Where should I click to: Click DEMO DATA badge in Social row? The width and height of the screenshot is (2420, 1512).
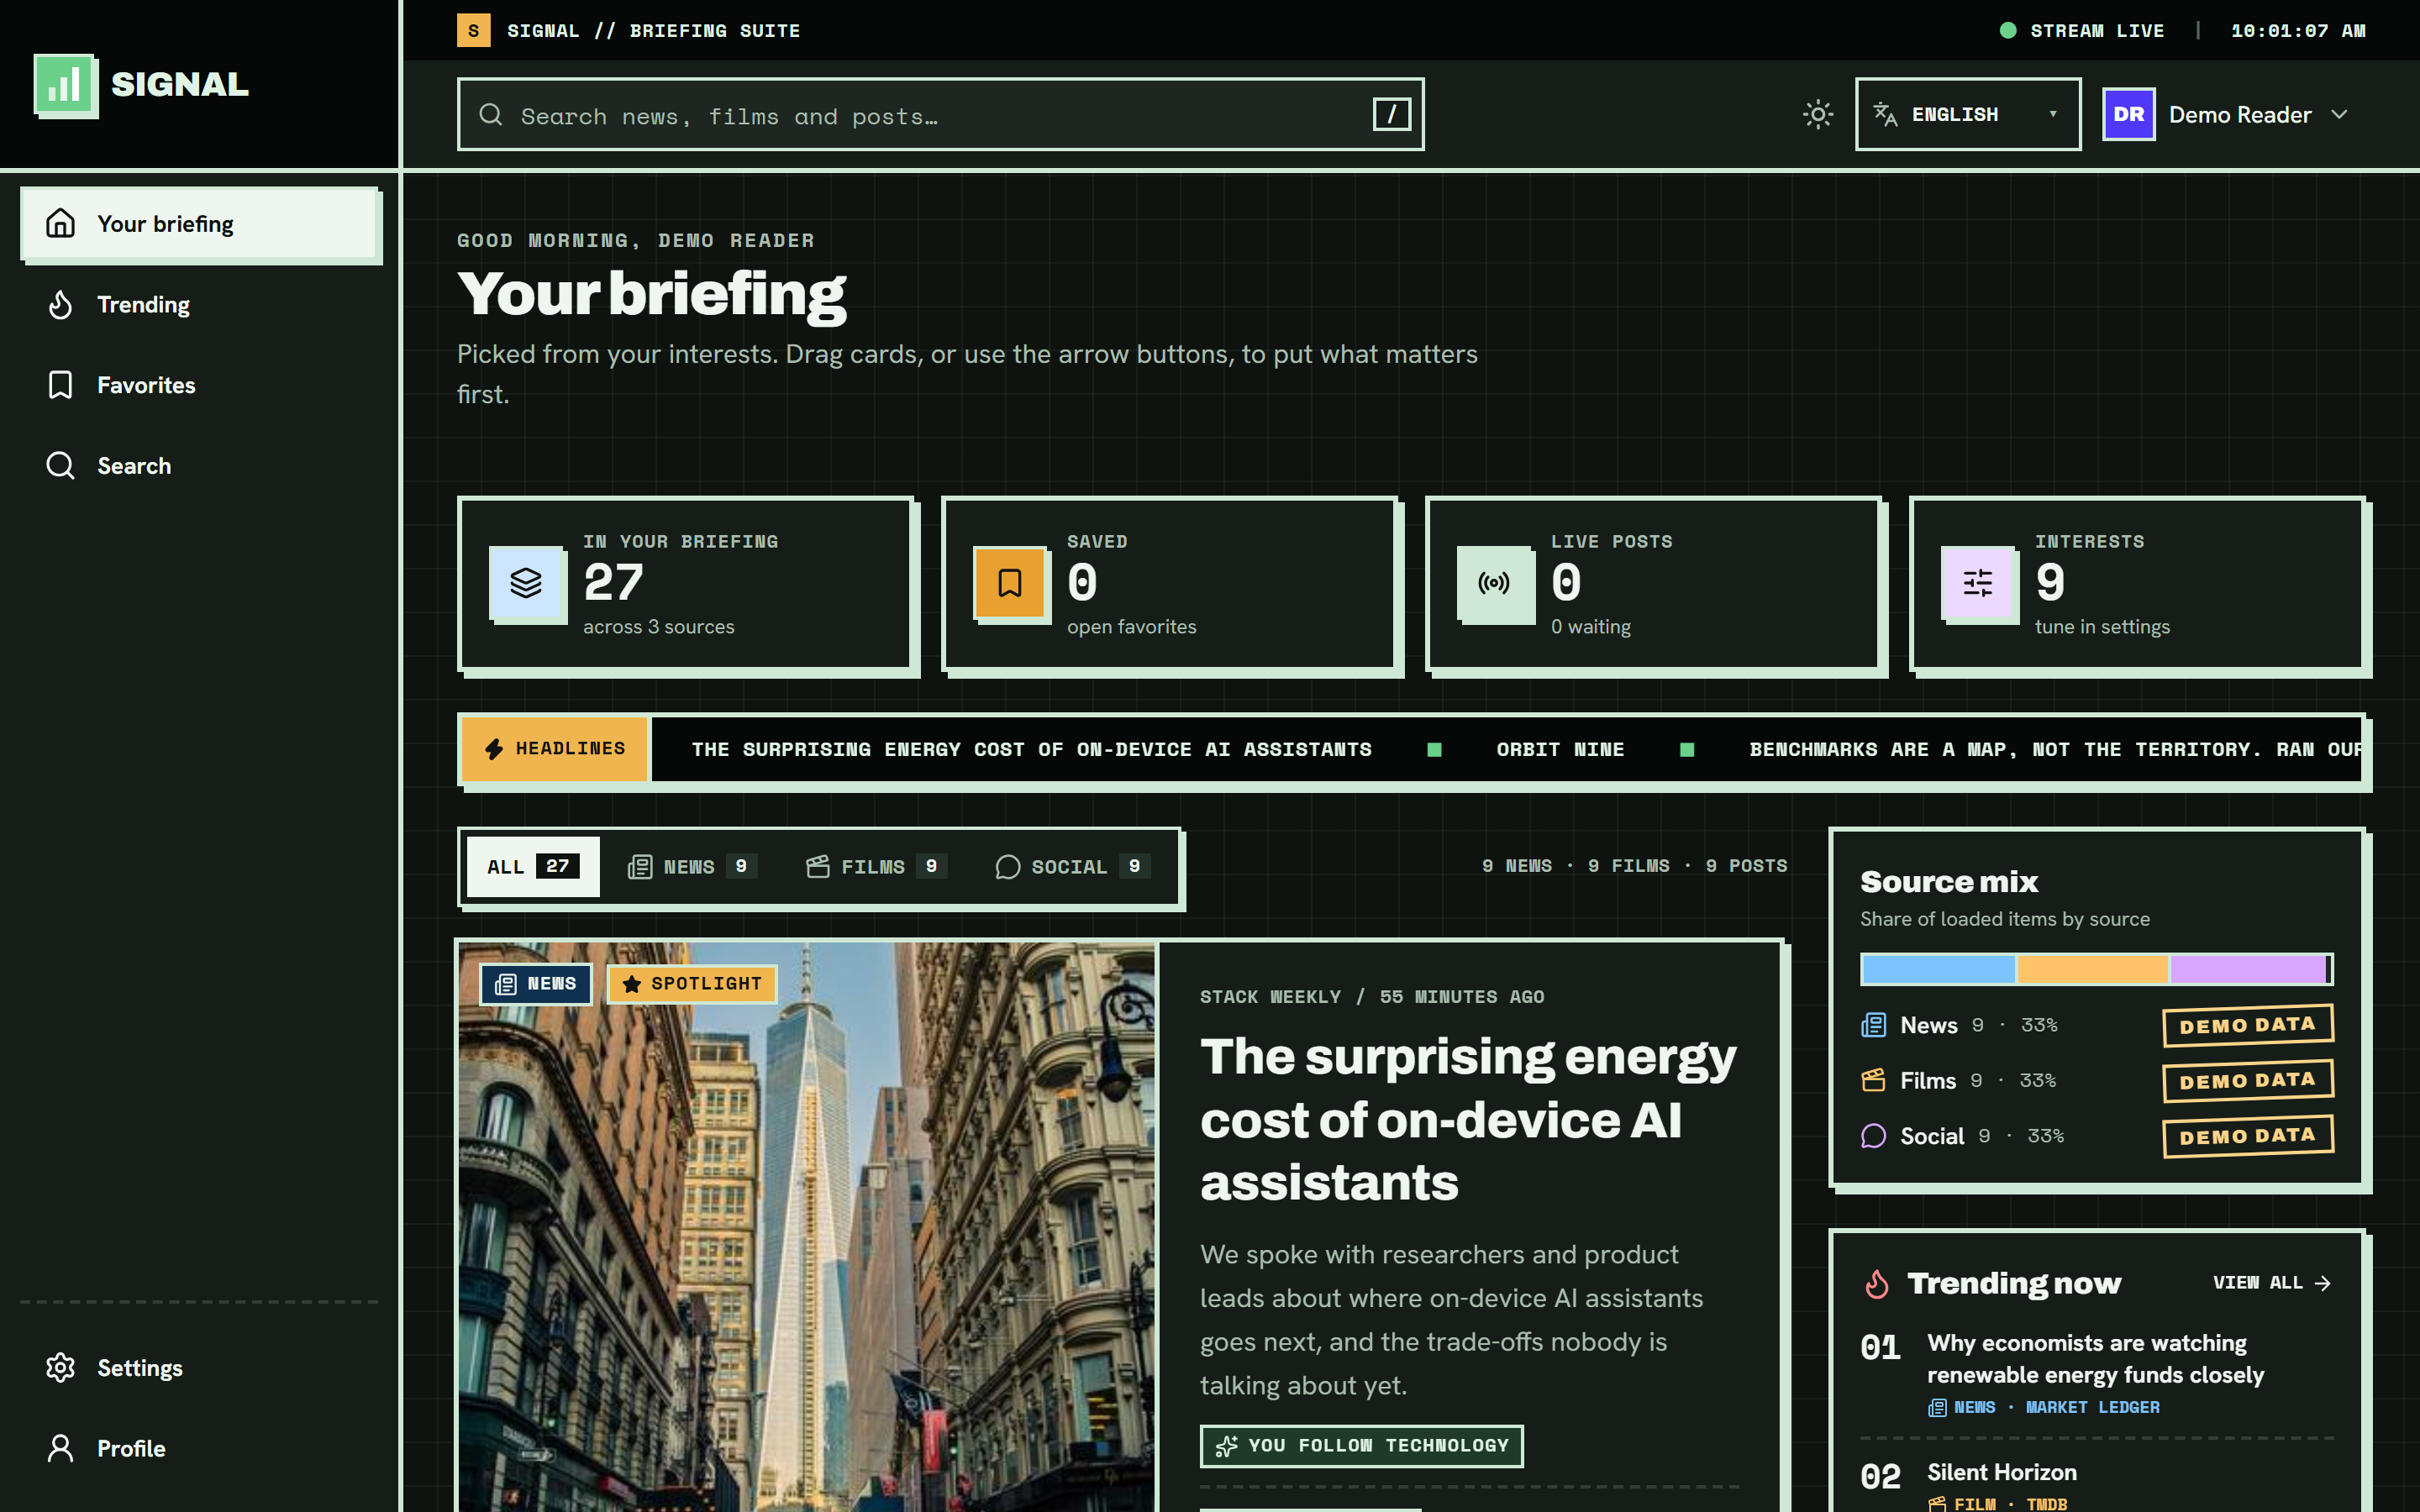(2248, 1137)
